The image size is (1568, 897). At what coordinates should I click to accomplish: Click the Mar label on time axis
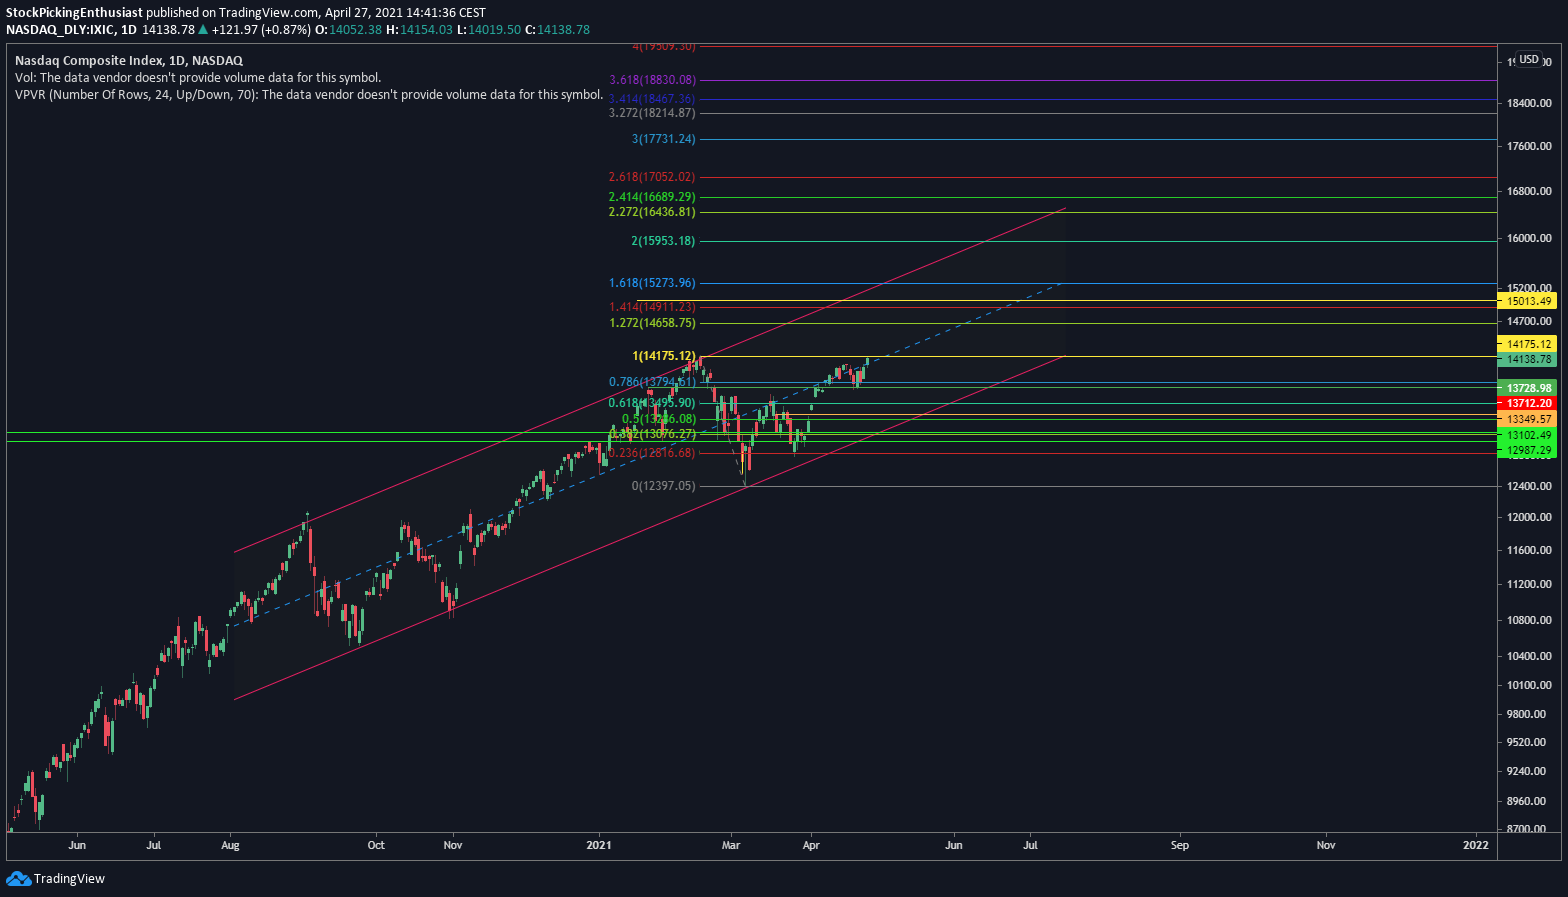731,845
